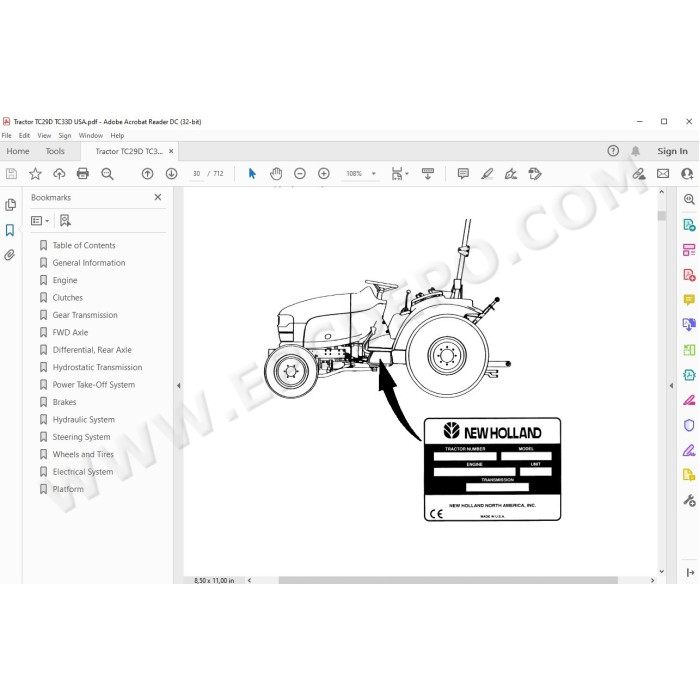Click the Save file icon
This screenshot has height=700, width=700.
[x=11, y=174]
